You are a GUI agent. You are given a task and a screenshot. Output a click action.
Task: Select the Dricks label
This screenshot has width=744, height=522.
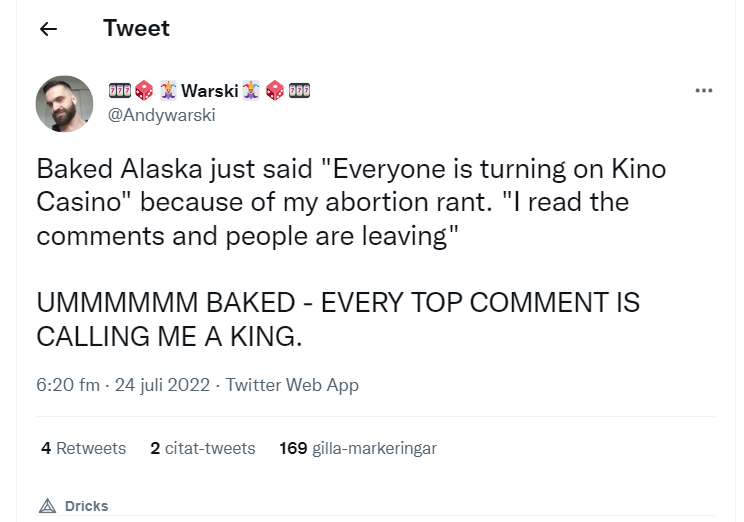(x=86, y=506)
